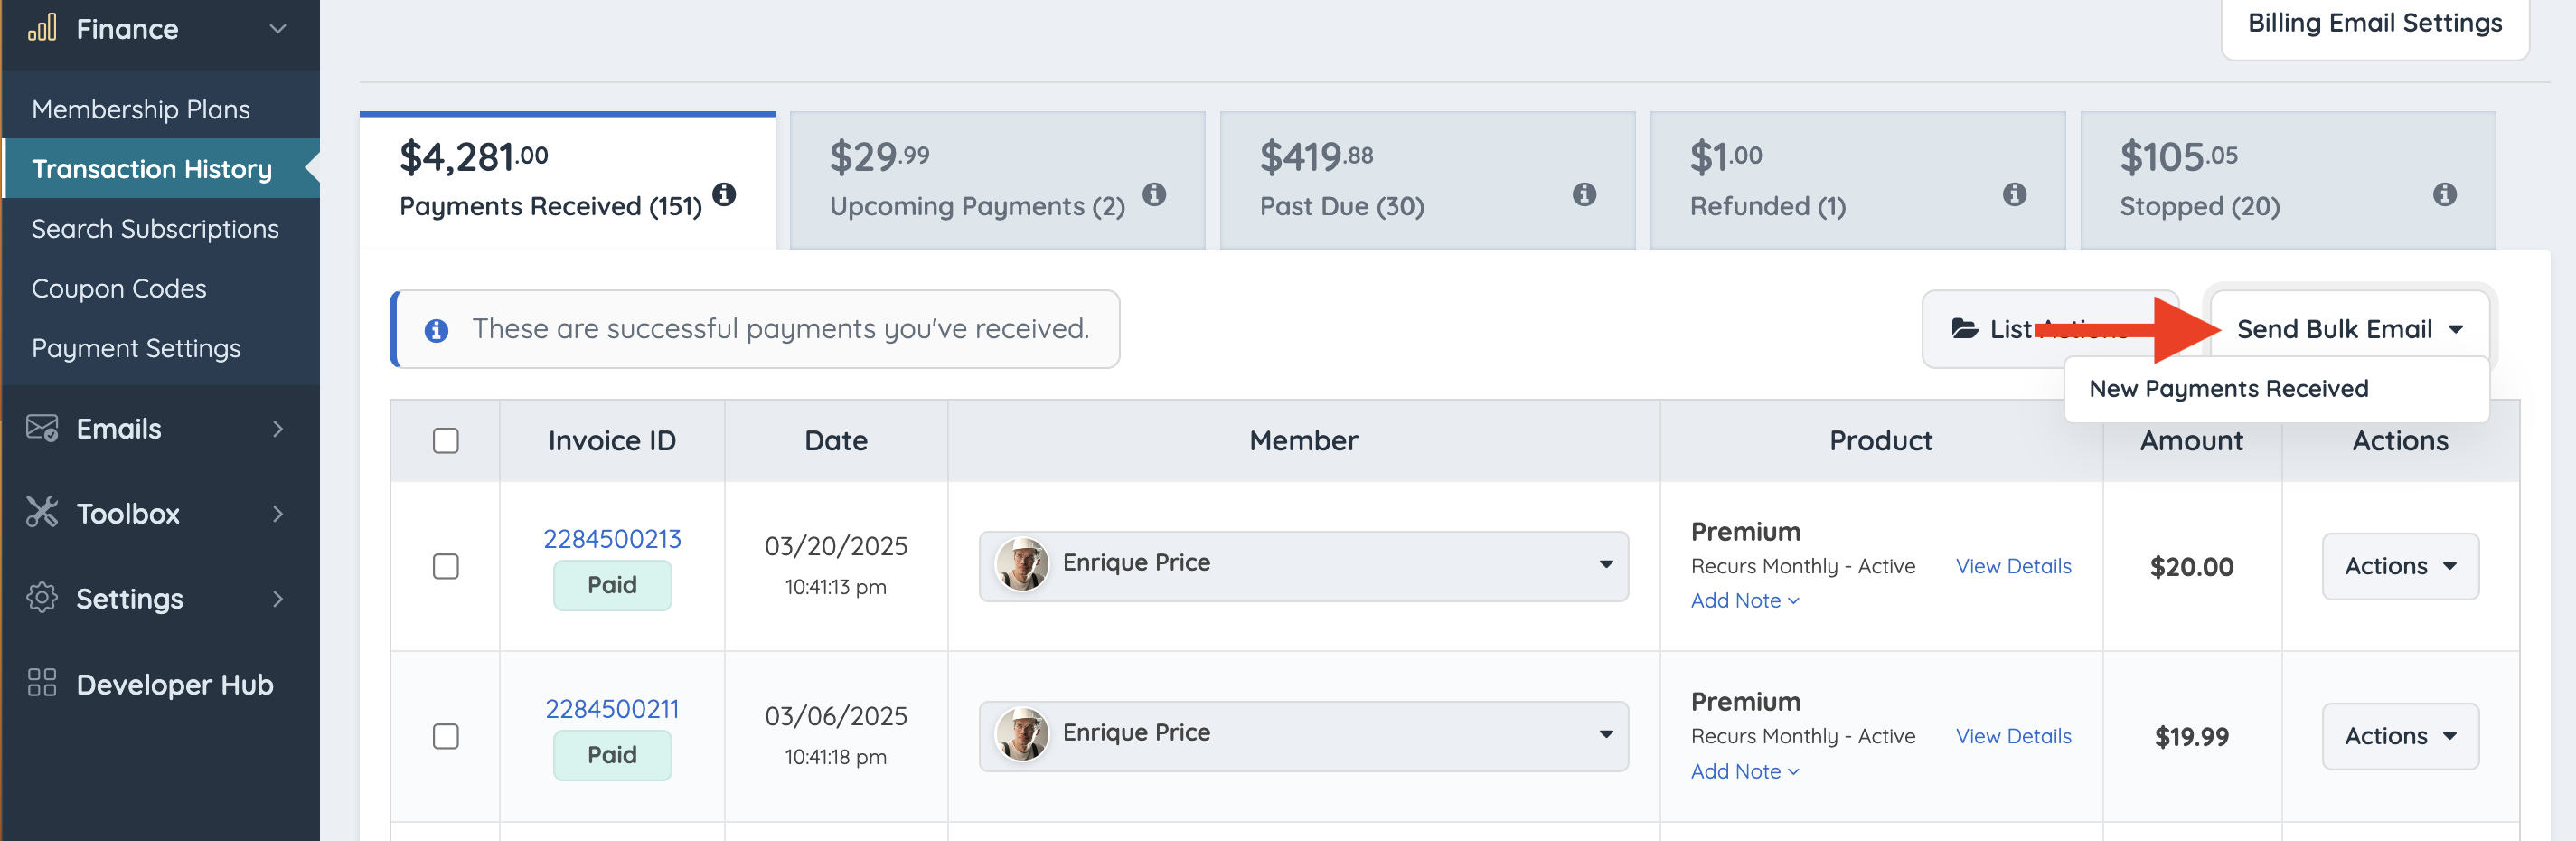The image size is (2576, 841).
Task: Click the info icon on Refunded tab
Action: (x=2014, y=194)
